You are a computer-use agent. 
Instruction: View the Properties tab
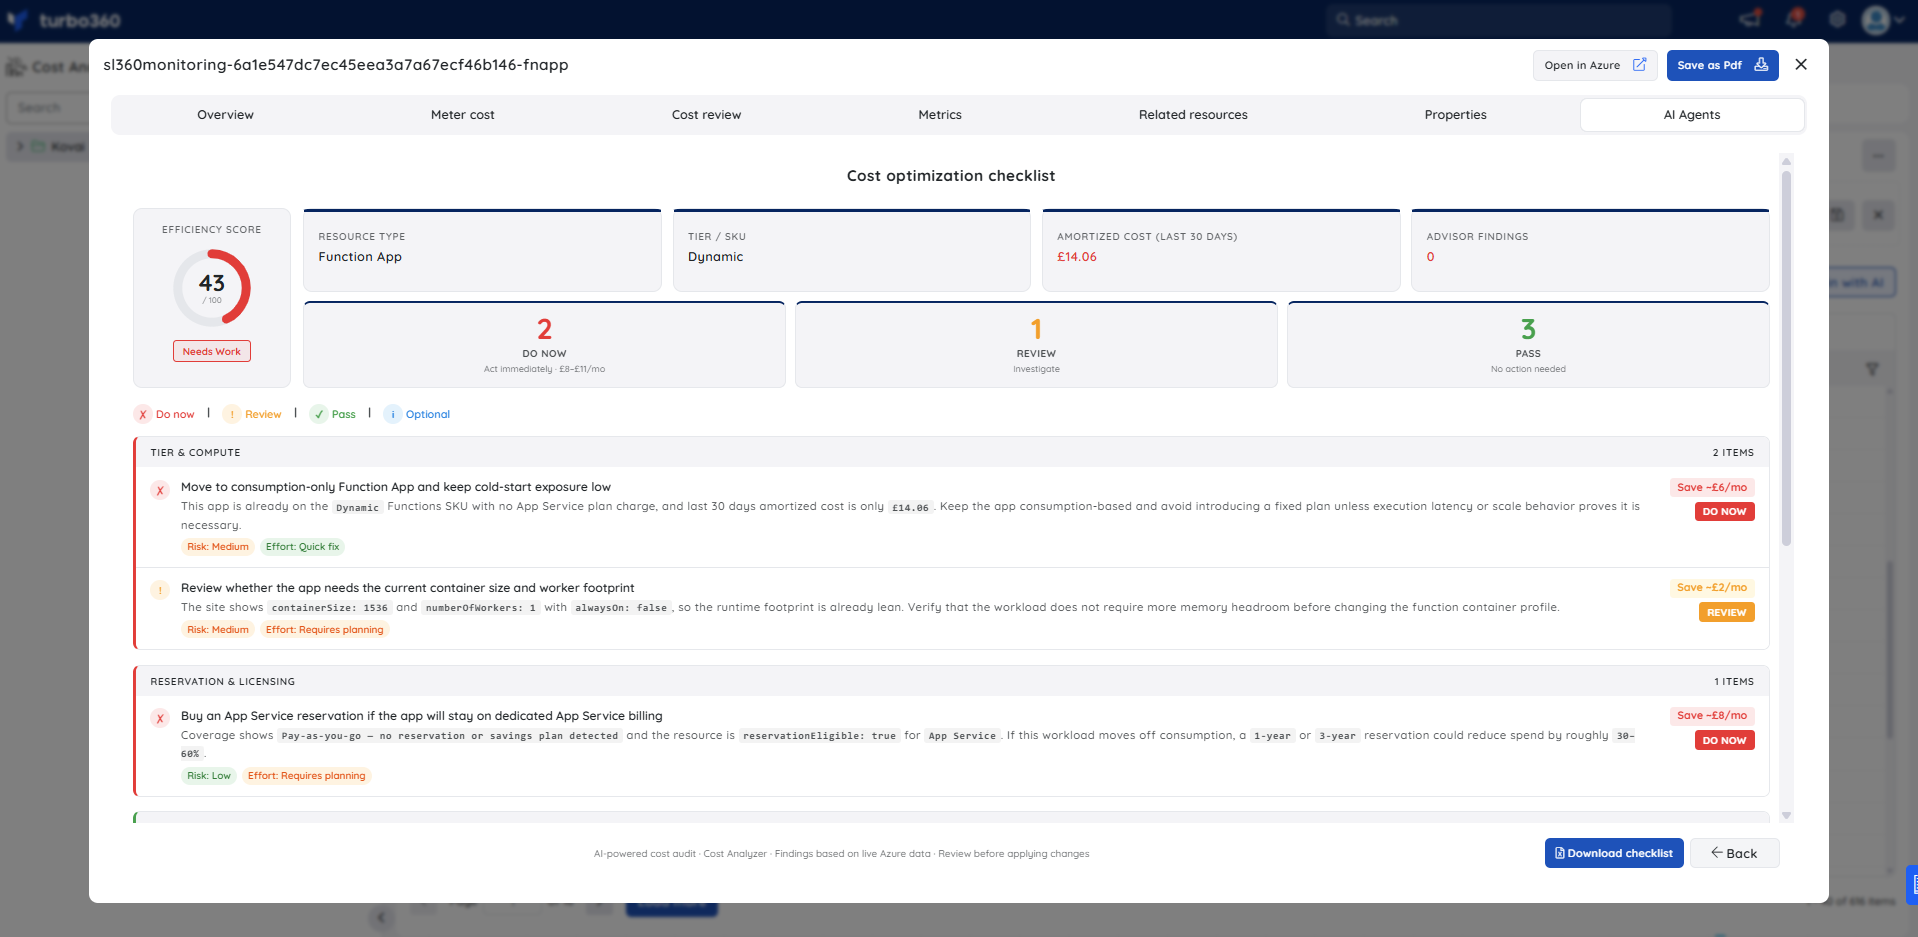pyautogui.click(x=1455, y=115)
